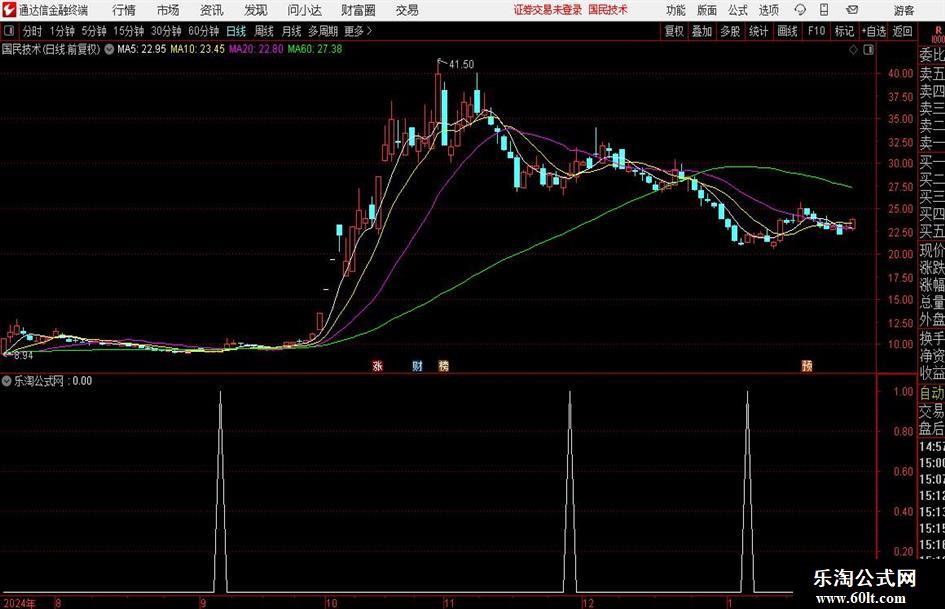Image resolution: width=945 pixels, height=609 pixels.
Task: Click the 涨 marker on the chart
Action: pyautogui.click(x=378, y=365)
